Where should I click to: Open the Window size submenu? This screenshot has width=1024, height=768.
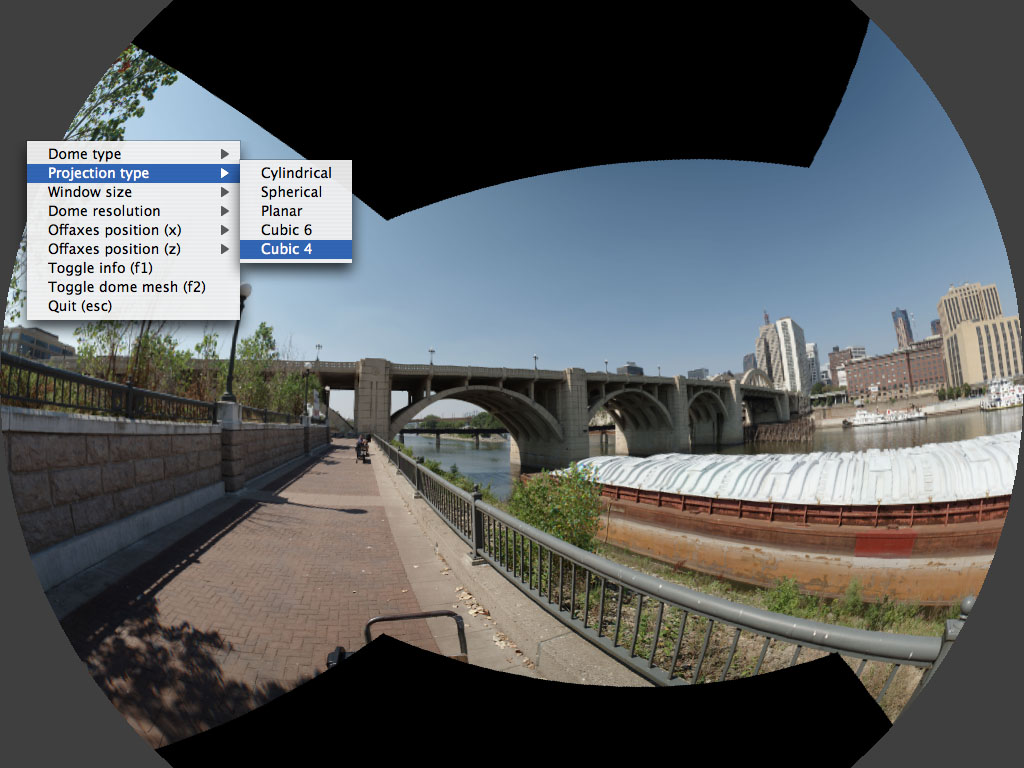(x=133, y=192)
